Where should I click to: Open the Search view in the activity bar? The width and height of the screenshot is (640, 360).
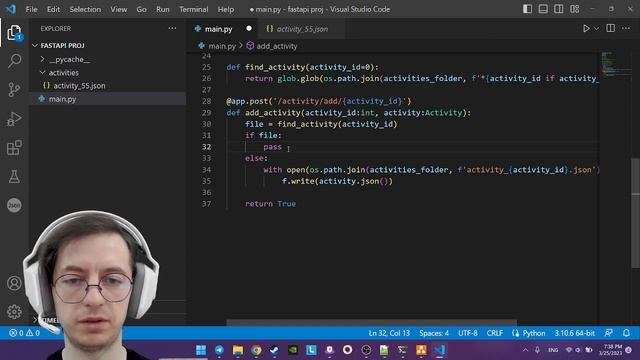click(14, 61)
